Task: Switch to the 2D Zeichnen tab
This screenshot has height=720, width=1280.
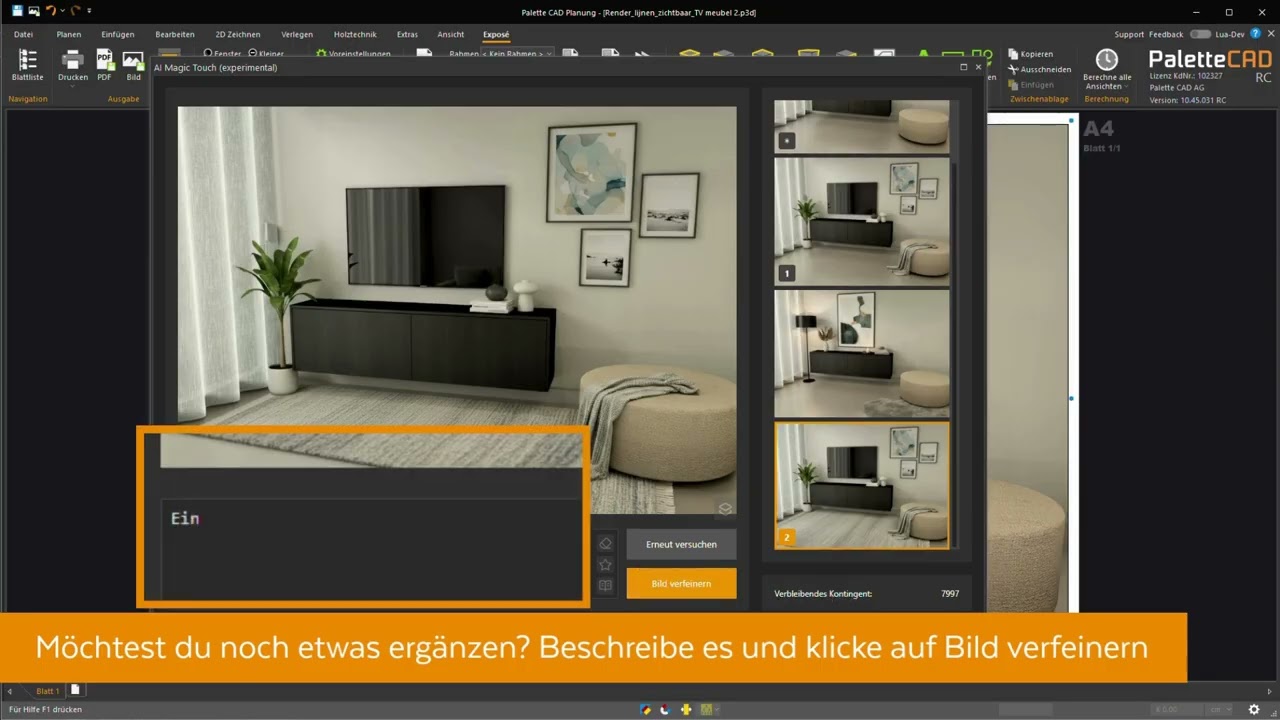Action: click(x=238, y=34)
